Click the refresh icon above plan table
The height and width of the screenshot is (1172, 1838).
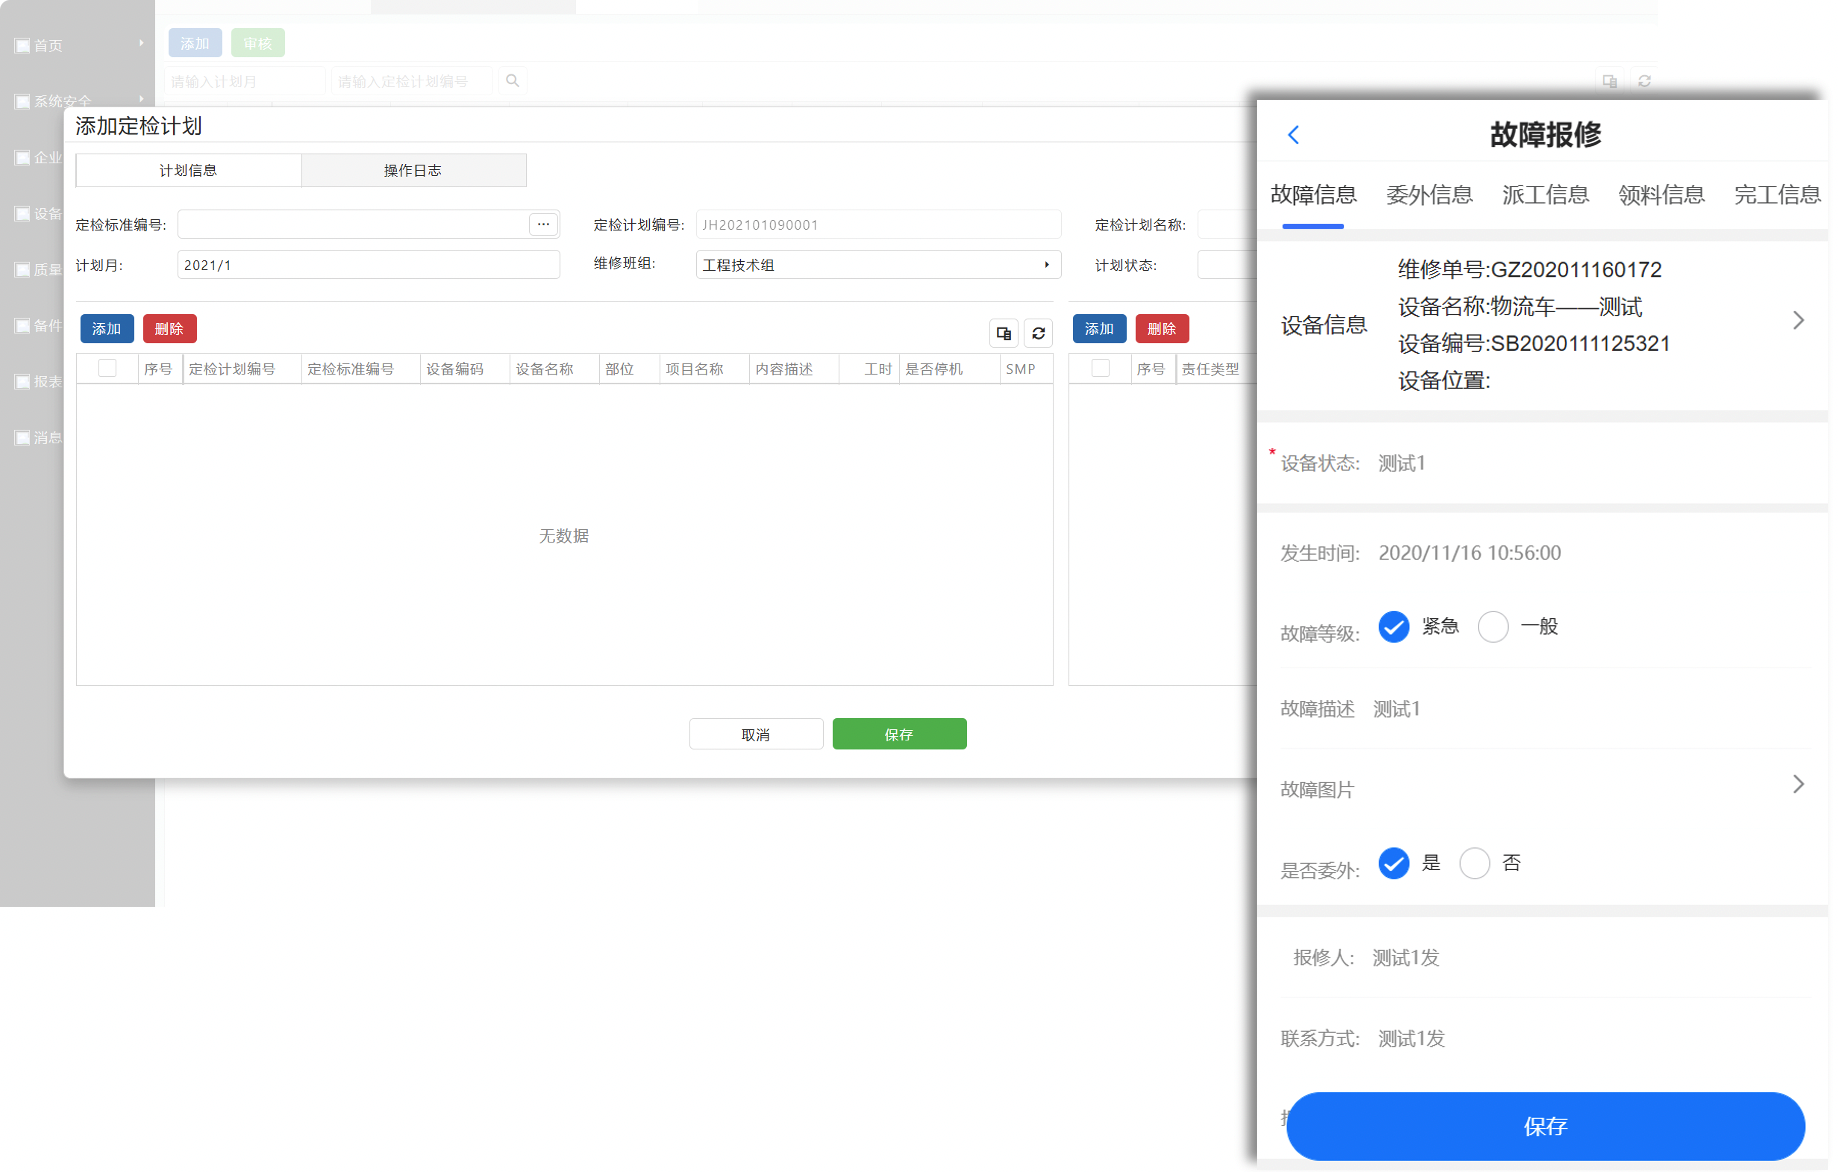[x=1038, y=333]
